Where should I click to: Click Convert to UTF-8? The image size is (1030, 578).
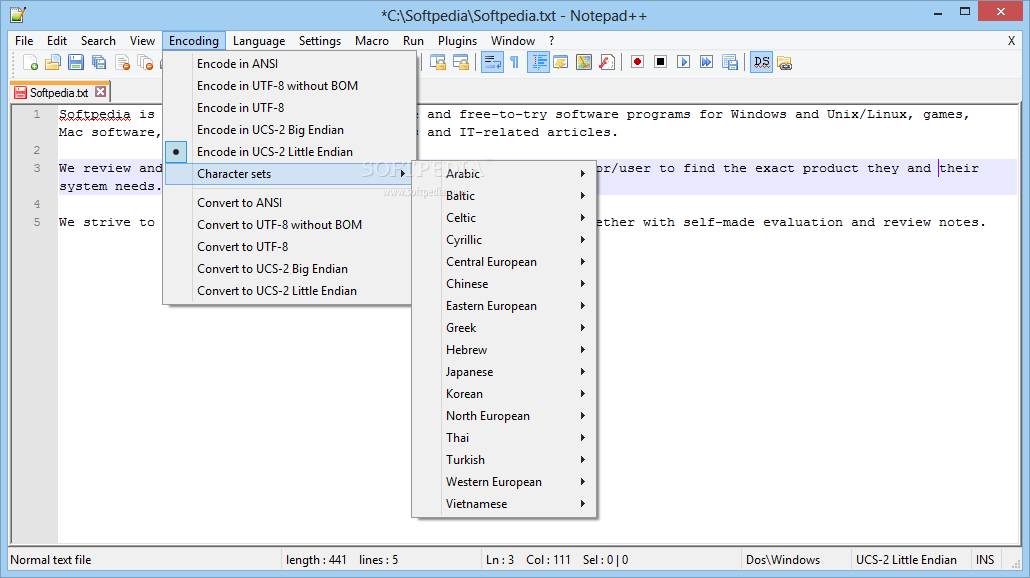click(290, 247)
